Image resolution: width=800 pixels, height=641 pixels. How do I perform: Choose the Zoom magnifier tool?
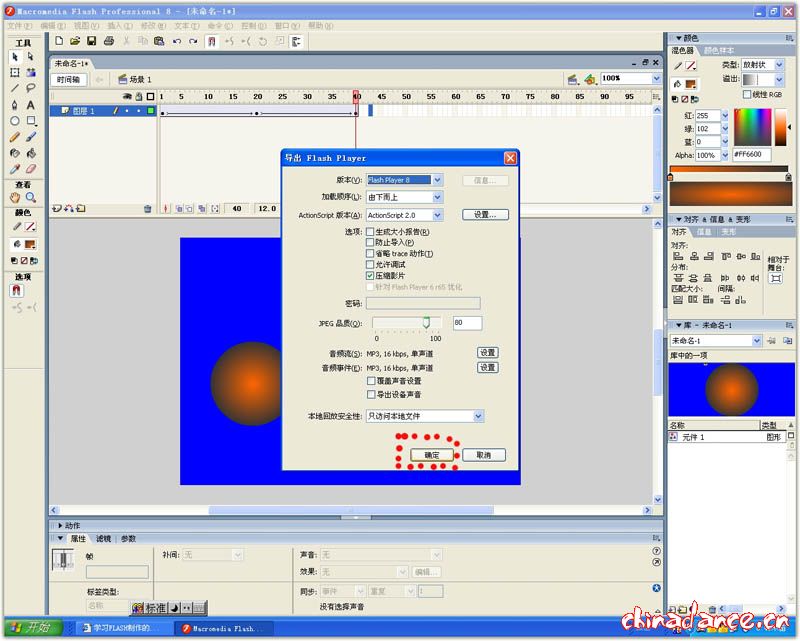click(x=31, y=198)
